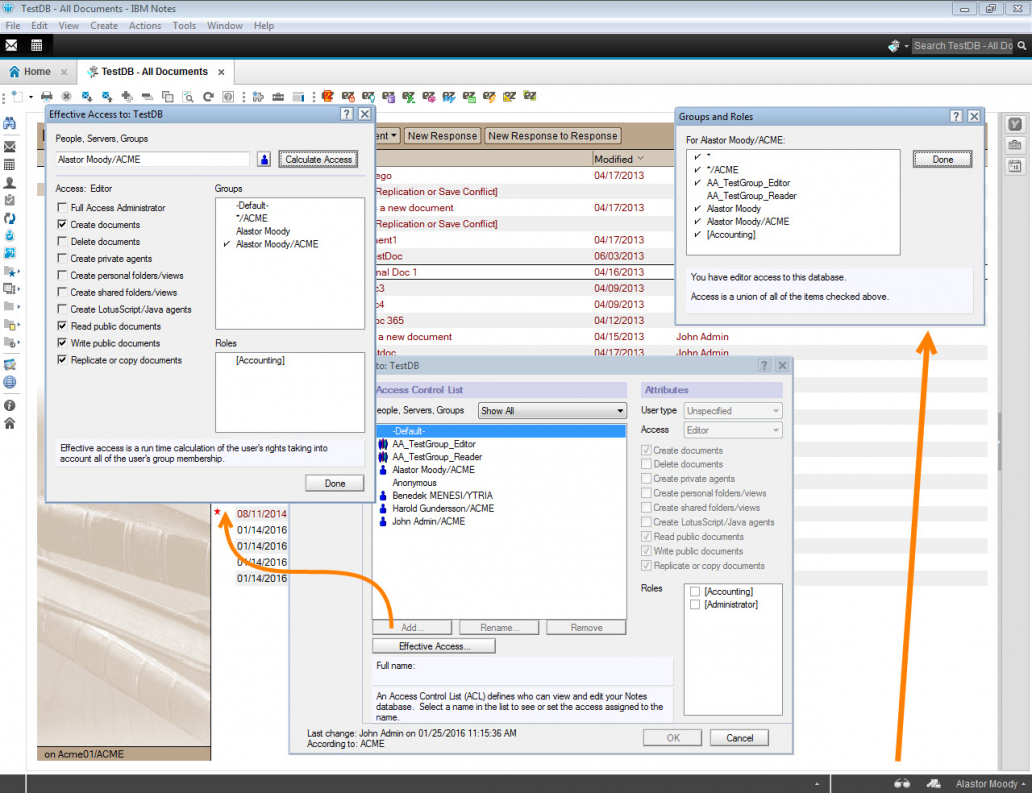Select John Admin/ACME in ACL list
Screen dimensions: 1032x793
click(x=428, y=521)
